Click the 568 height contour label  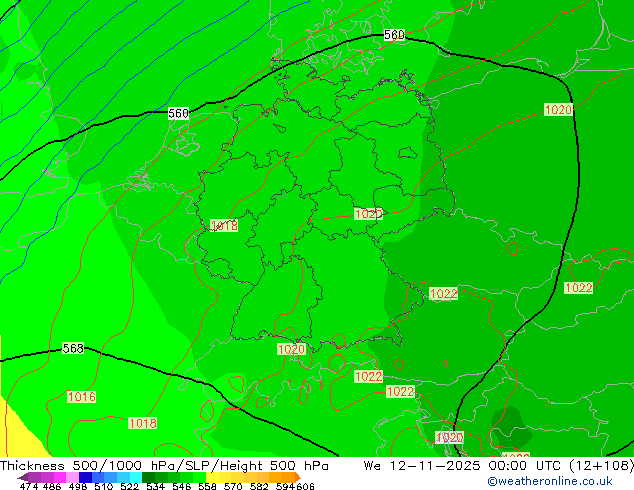click(x=73, y=348)
